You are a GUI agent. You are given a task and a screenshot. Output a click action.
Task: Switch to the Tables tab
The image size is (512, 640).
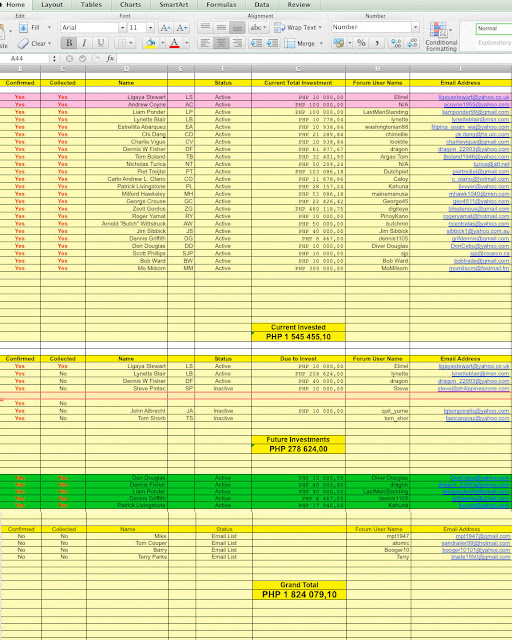click(x=91, y=5)
